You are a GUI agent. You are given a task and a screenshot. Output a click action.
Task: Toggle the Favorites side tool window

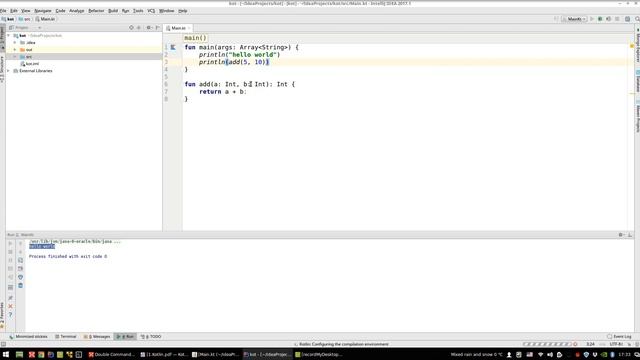[x=2, y=315]
